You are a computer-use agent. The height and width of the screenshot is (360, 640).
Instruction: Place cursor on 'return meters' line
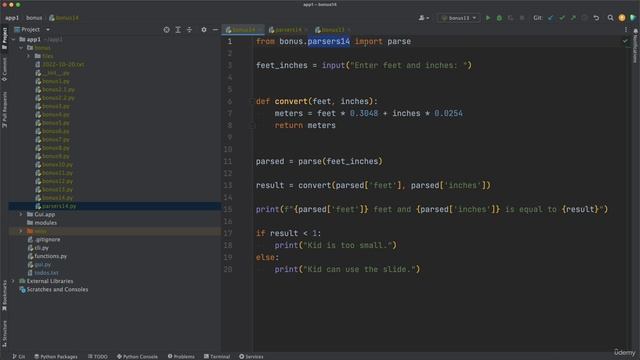(305, 125)
